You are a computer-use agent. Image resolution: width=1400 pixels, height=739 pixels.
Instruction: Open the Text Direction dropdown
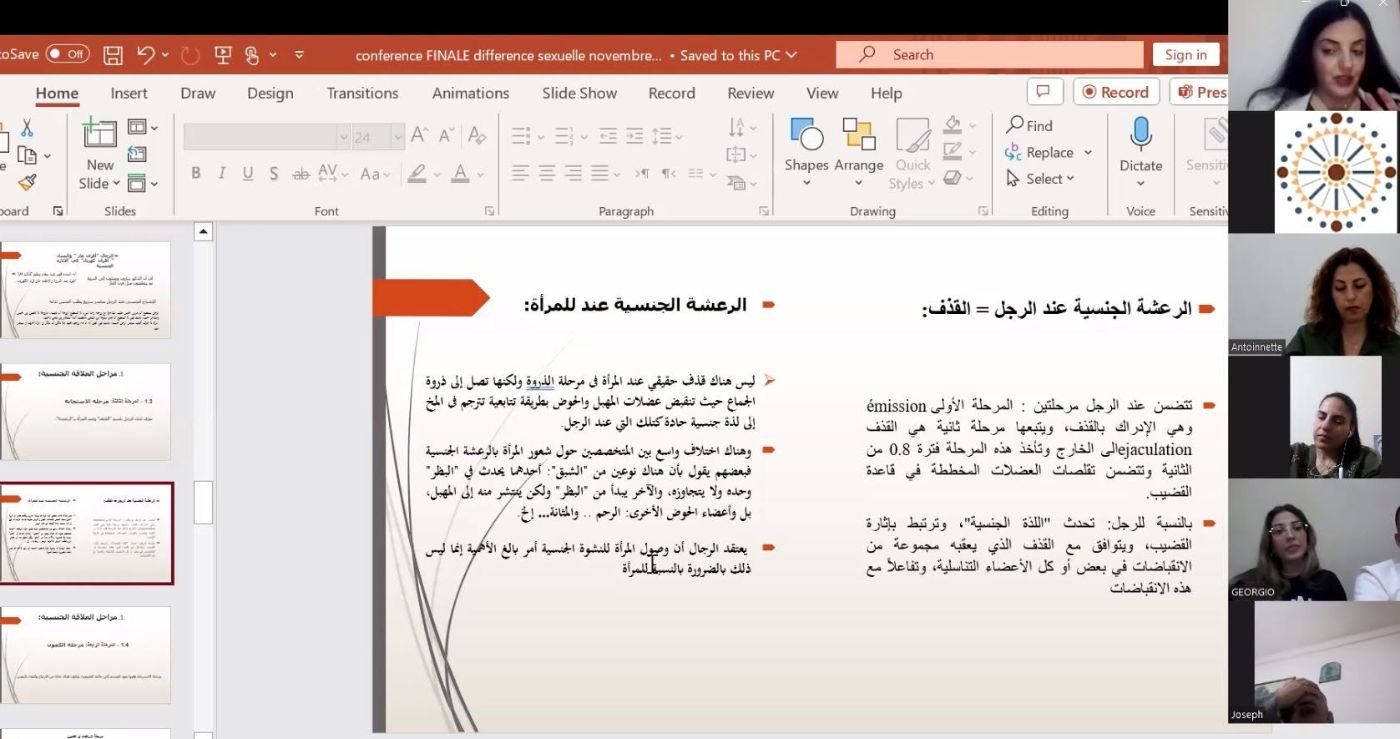742,127
